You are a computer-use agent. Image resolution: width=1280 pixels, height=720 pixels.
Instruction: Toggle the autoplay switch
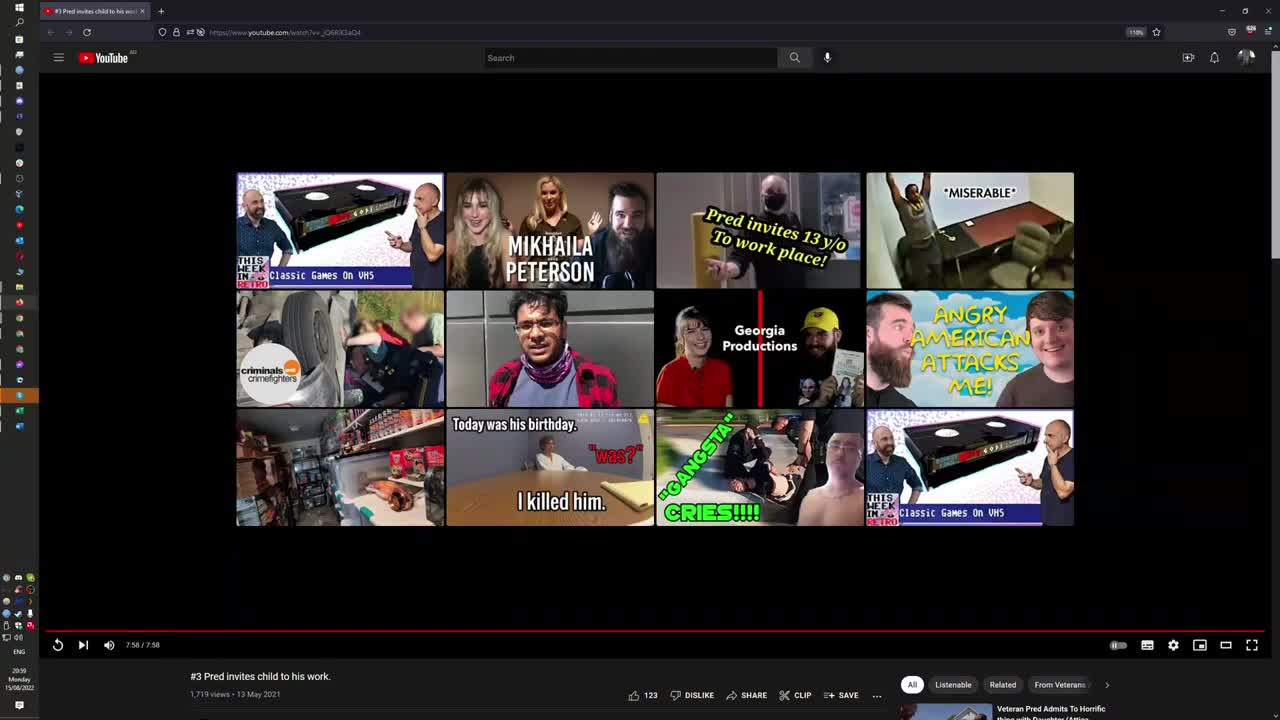pyautogui.click(x=1119, y=645)
